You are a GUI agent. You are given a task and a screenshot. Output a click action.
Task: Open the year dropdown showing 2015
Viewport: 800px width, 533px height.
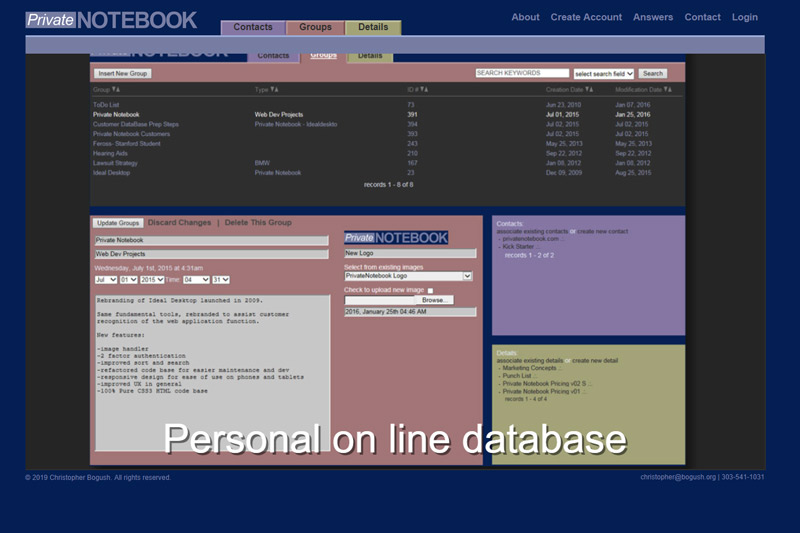click(152, 280)
